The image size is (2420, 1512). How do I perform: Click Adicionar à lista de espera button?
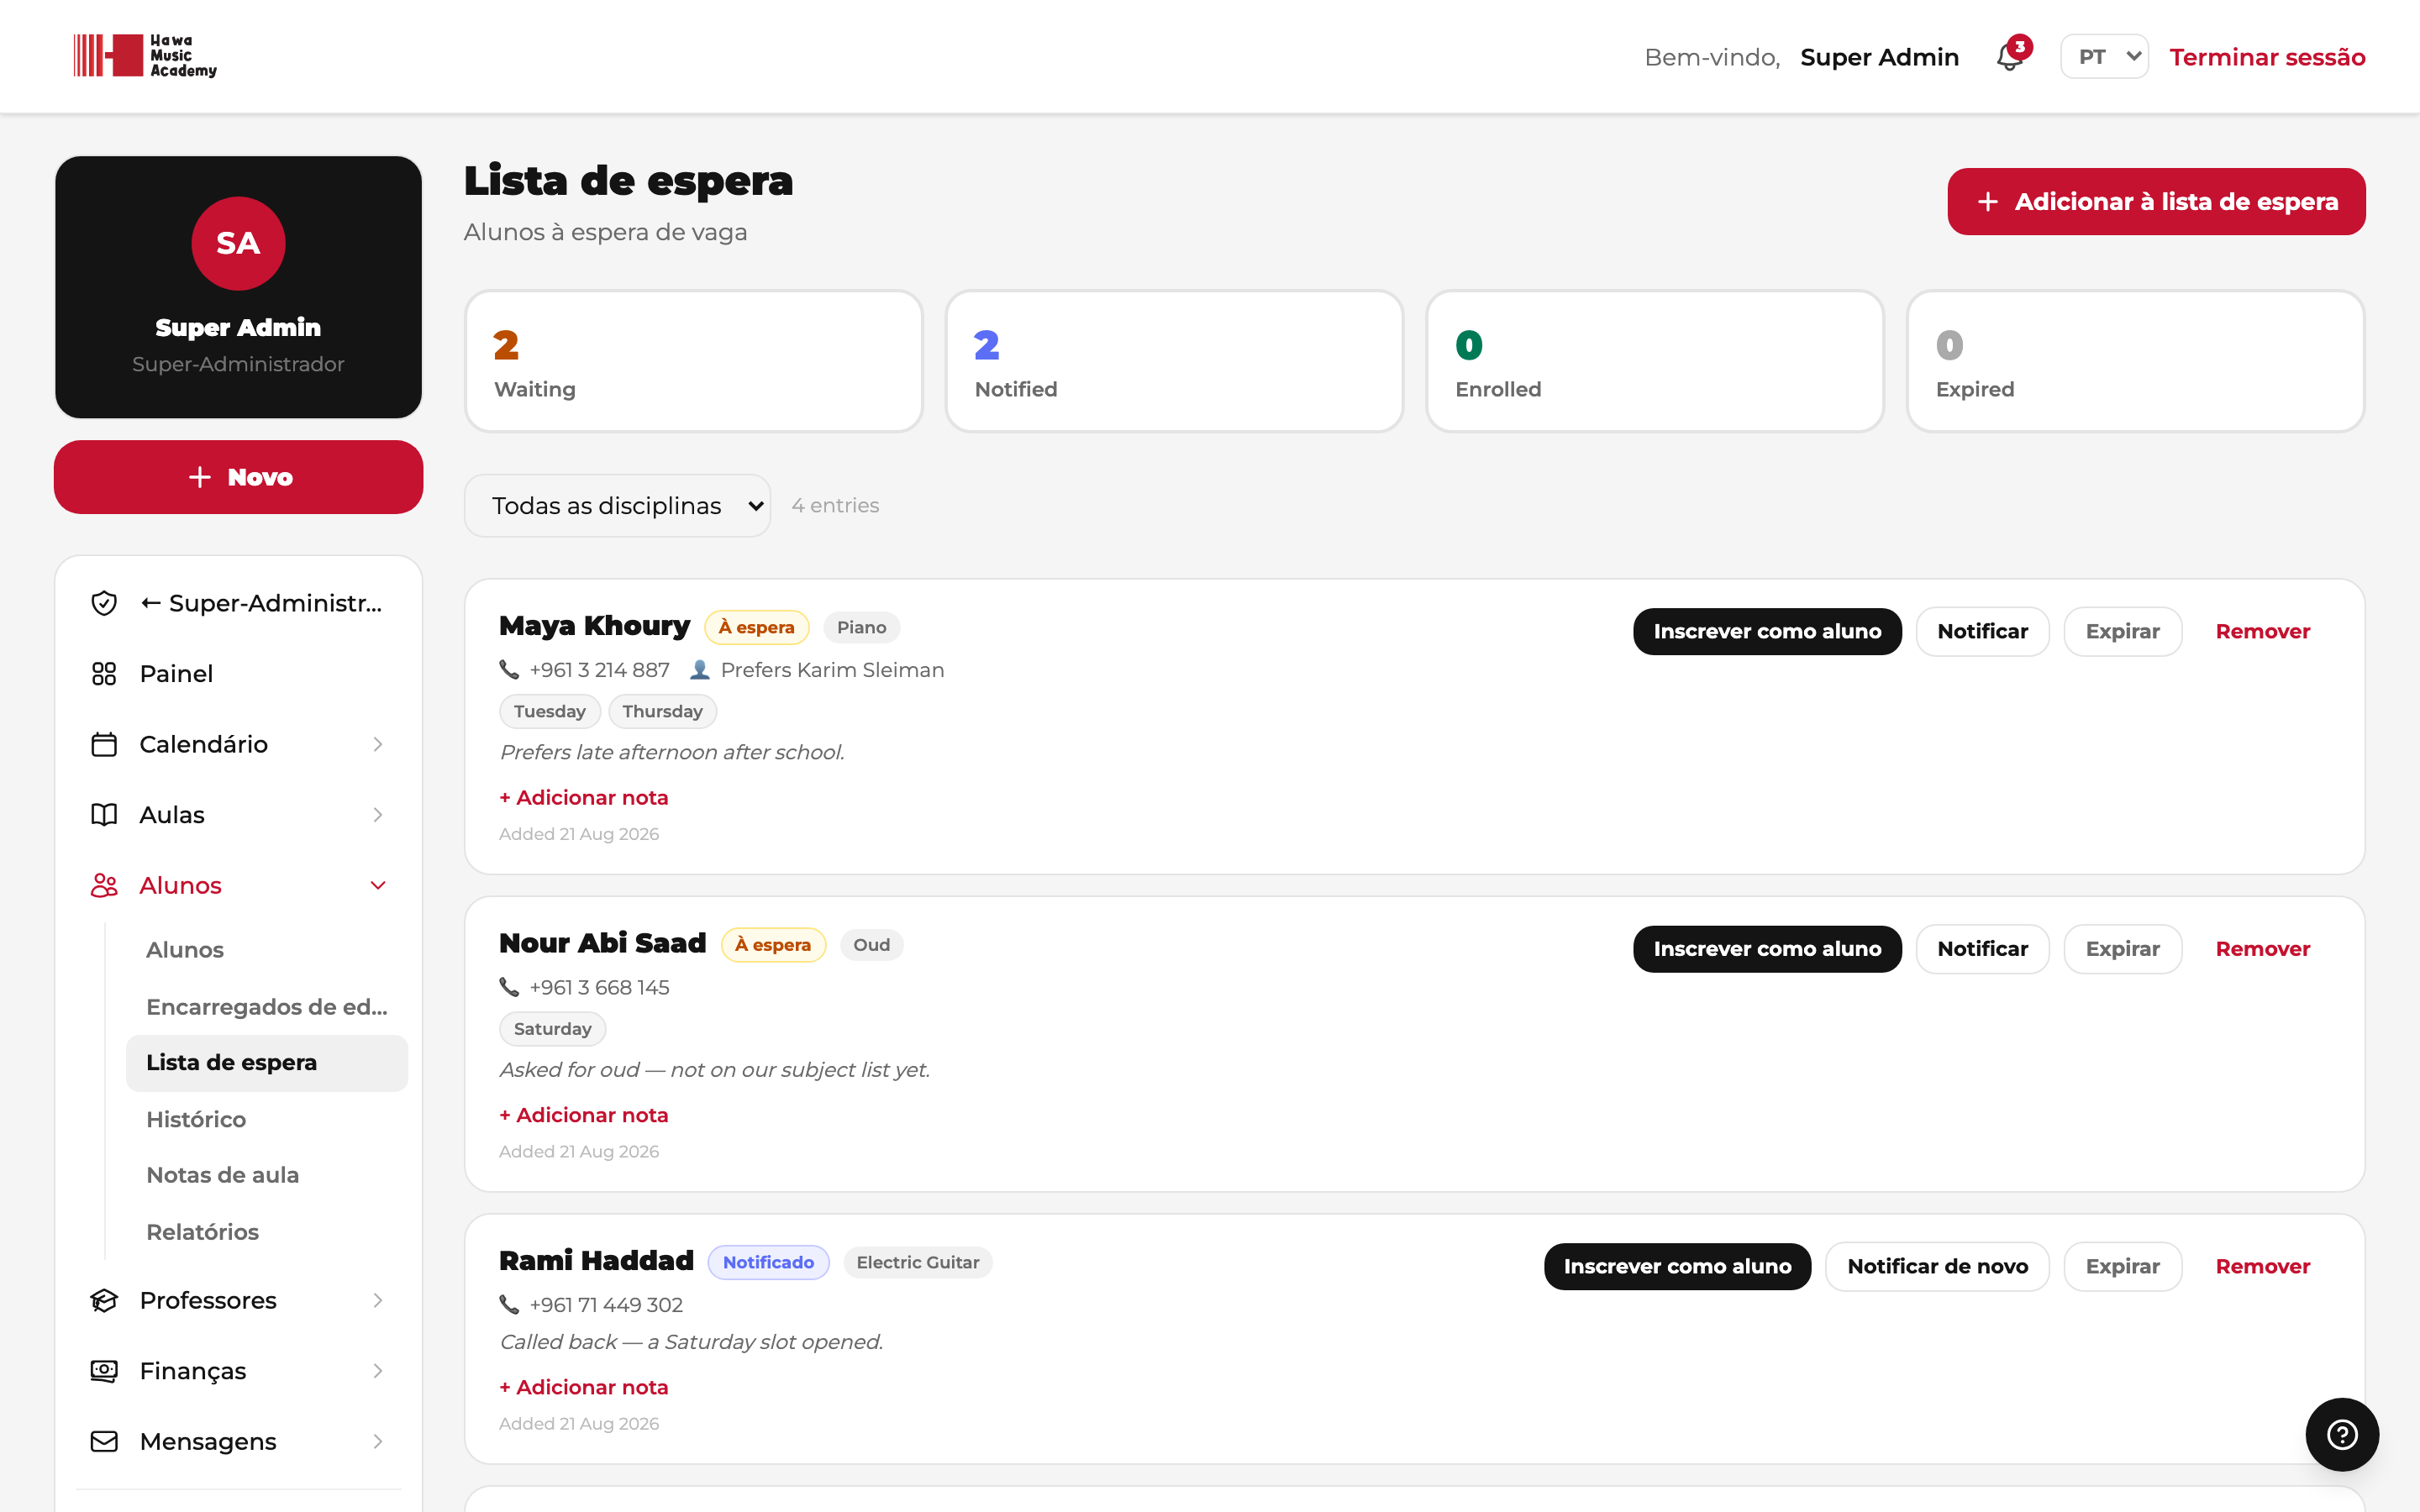(x=2156, y=201)
